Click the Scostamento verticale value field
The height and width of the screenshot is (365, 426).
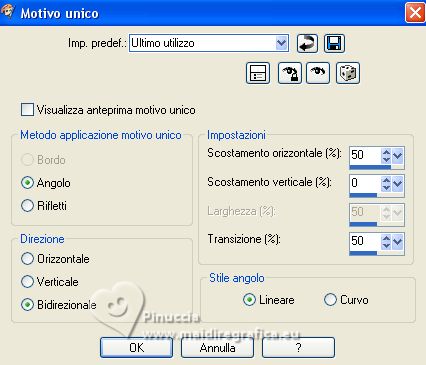365,183
